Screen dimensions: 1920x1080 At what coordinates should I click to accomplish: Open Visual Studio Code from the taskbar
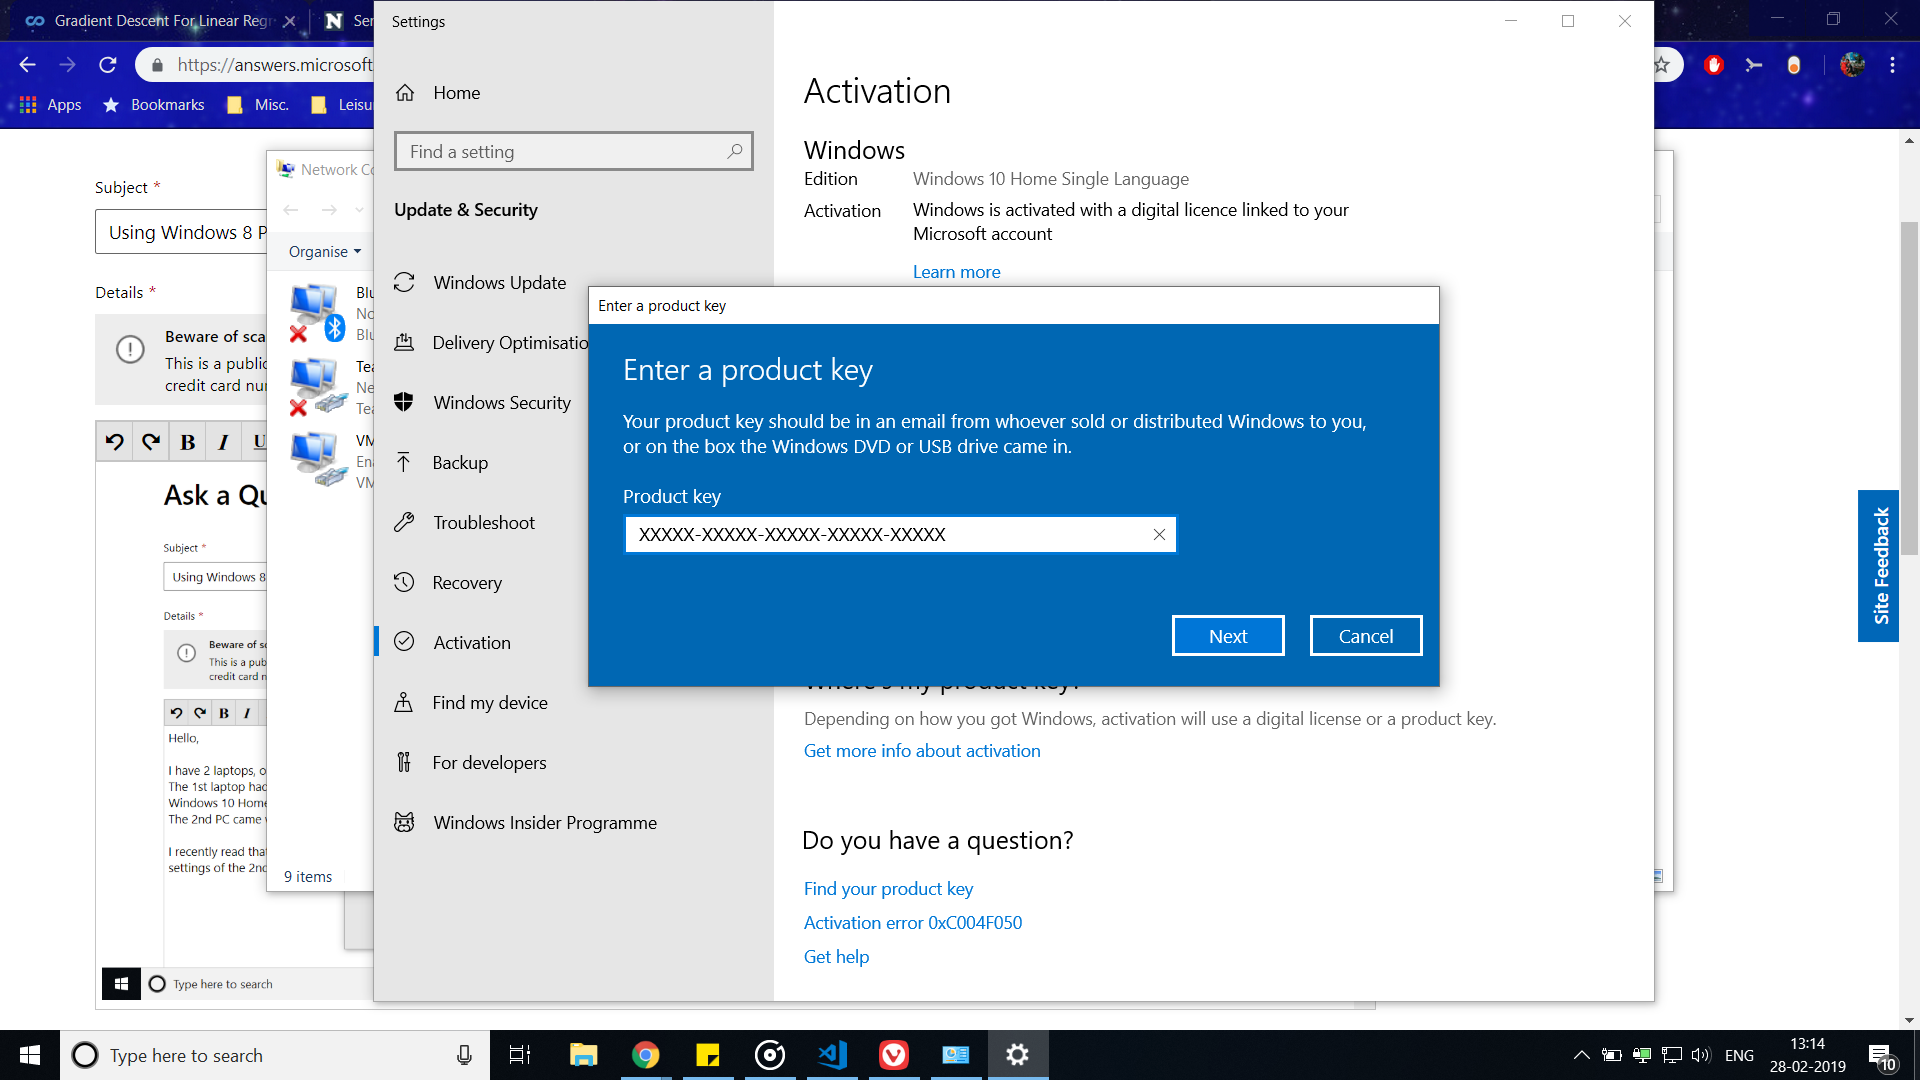(832, 1055)
